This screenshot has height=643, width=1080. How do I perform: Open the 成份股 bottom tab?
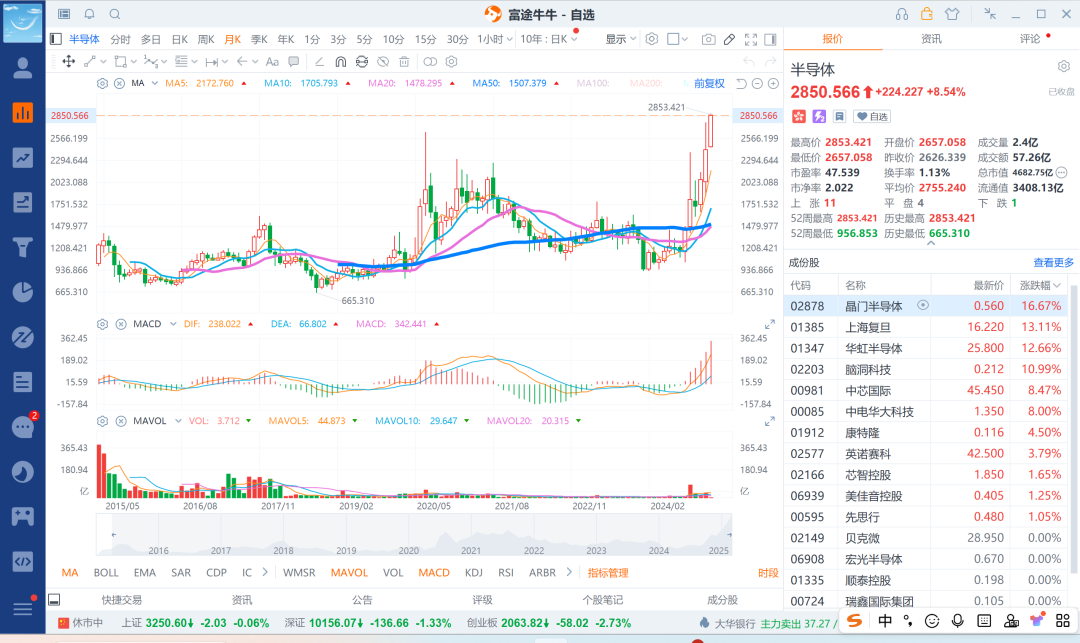[723, 600]
